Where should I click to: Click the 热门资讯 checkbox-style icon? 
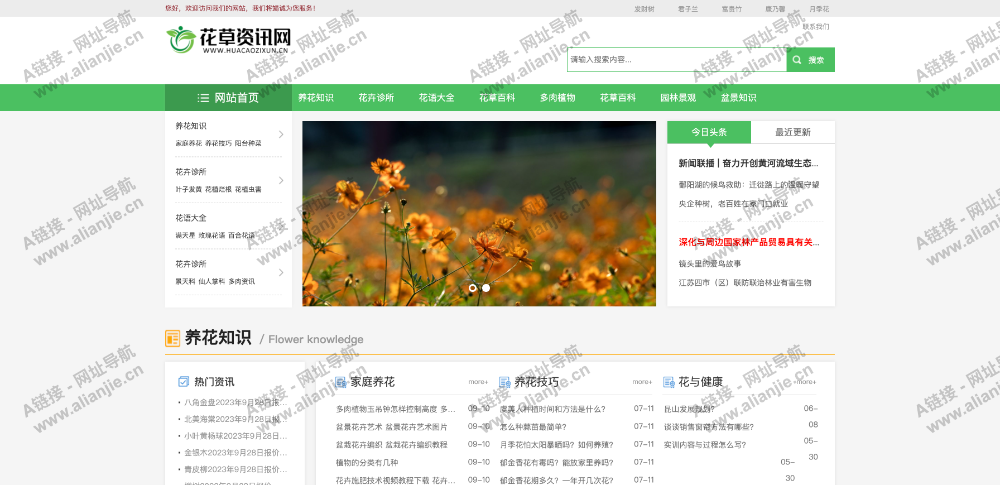pos(184,382)
